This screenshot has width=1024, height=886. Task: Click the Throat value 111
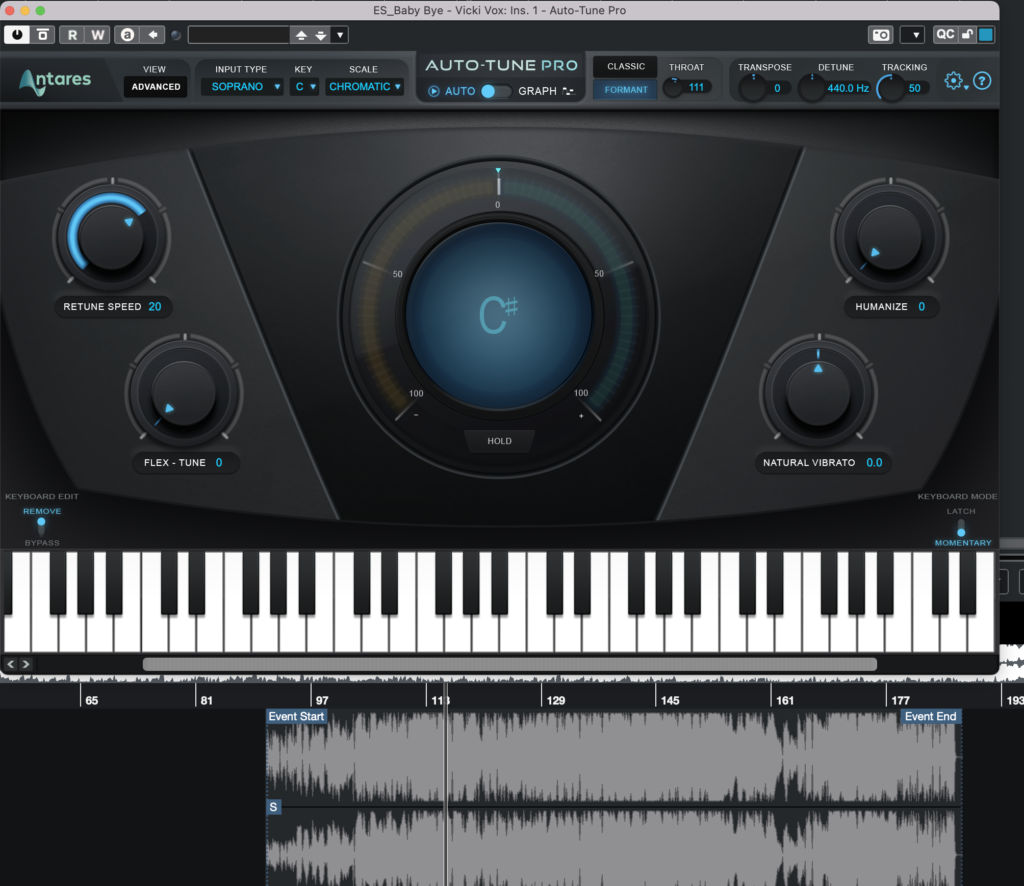[x=696, y=87]
